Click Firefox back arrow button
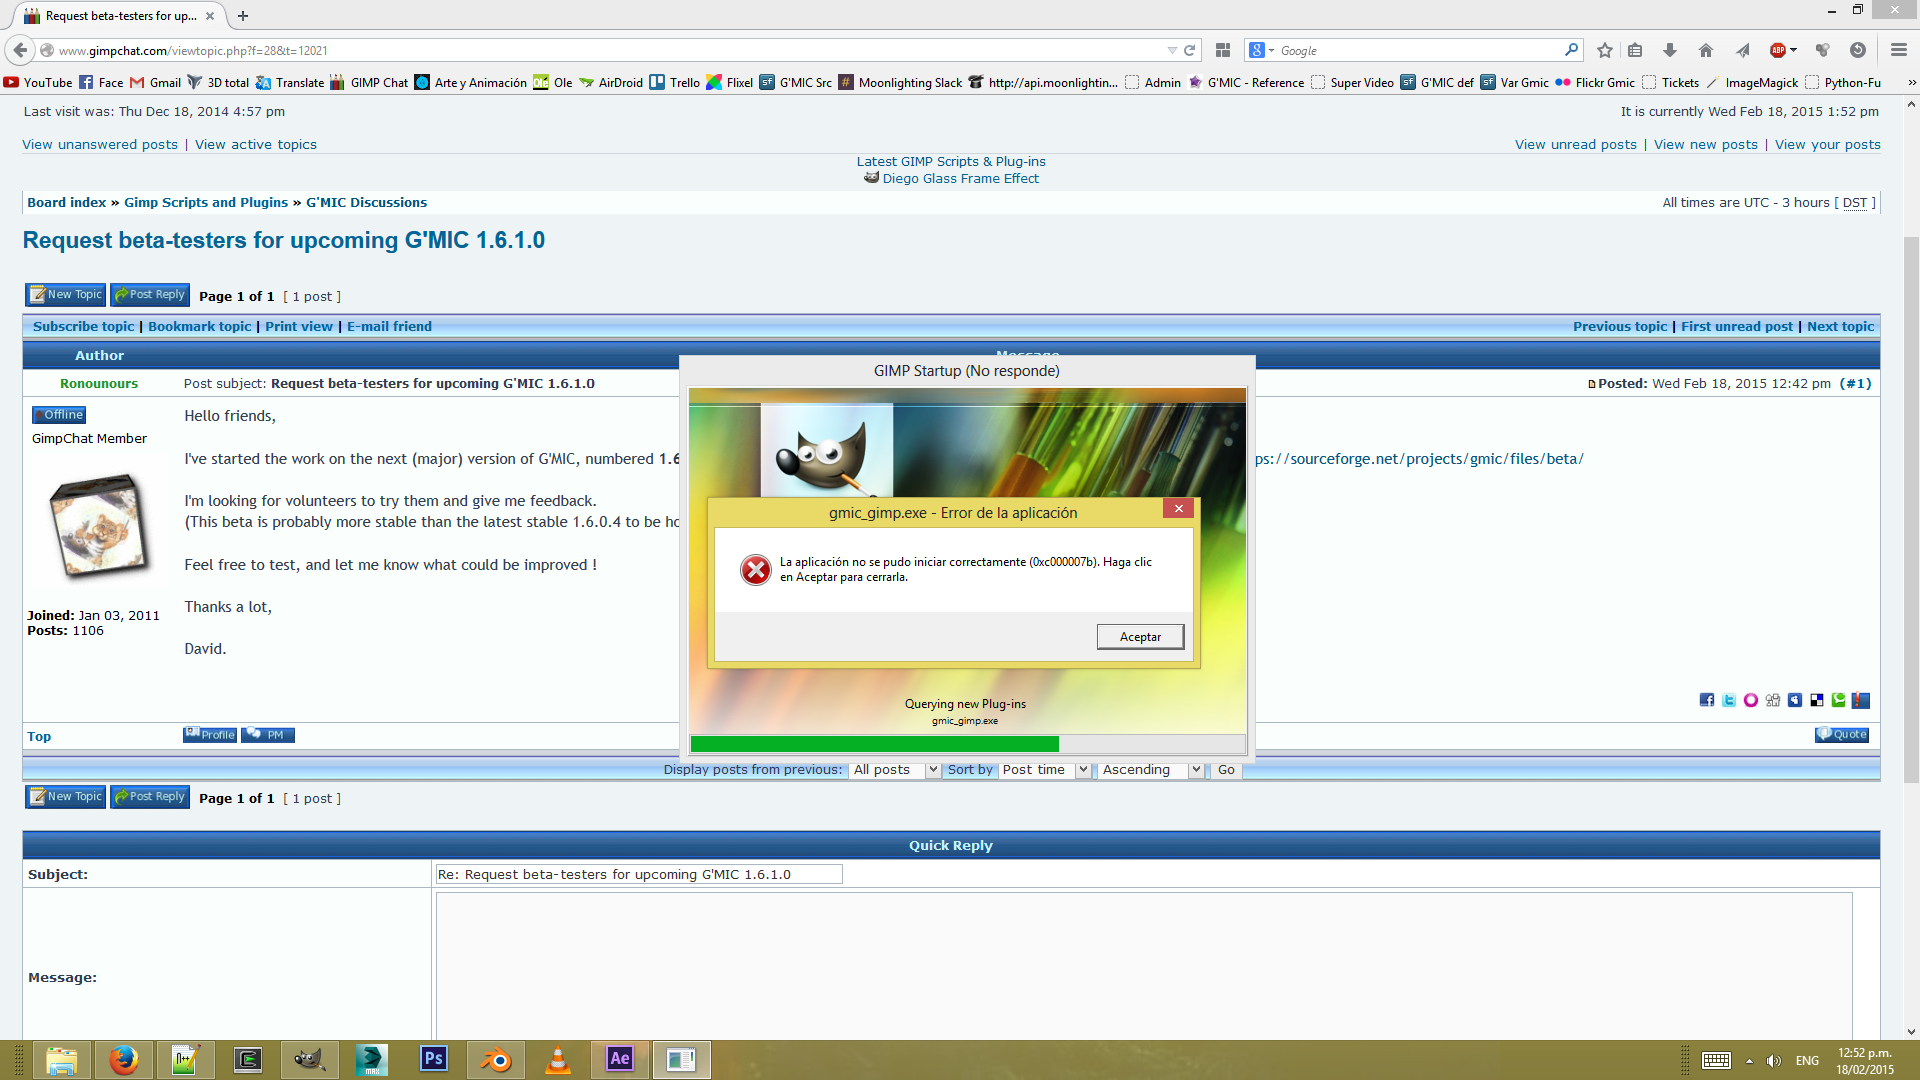 point(20,50)
